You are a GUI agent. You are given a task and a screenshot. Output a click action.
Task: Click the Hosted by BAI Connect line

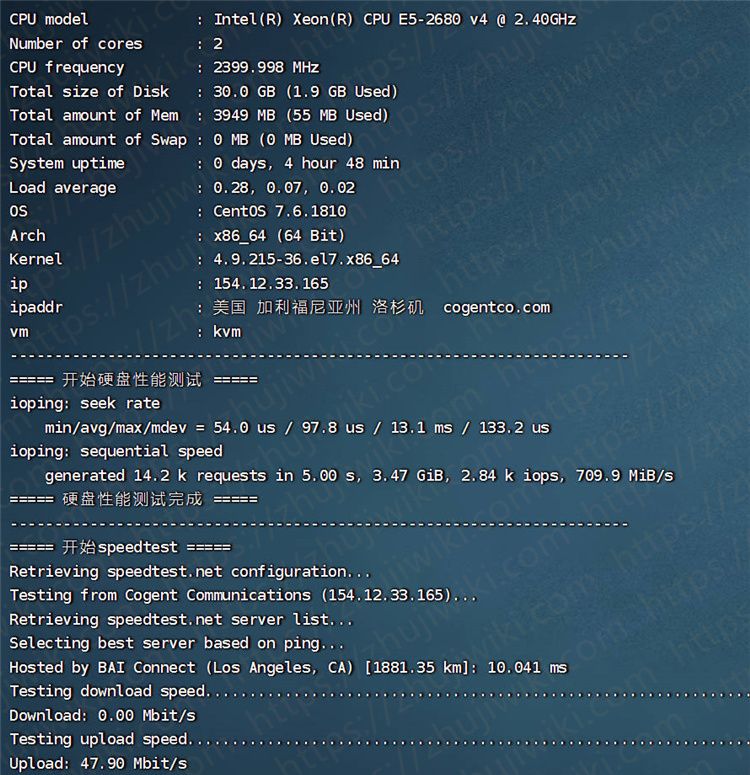point(288,667)
